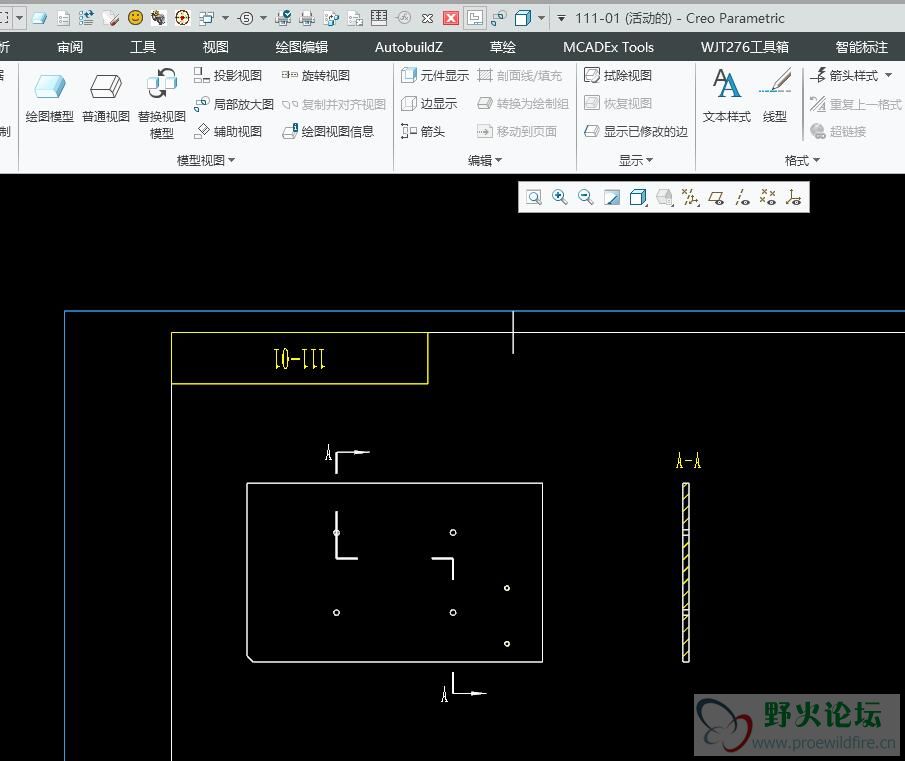The width and height of the screenshot is (905, 761).
Task: Click the Replace View Model (替换视图模型) icon
Action: pyautogui.click(x=162, y=104)
